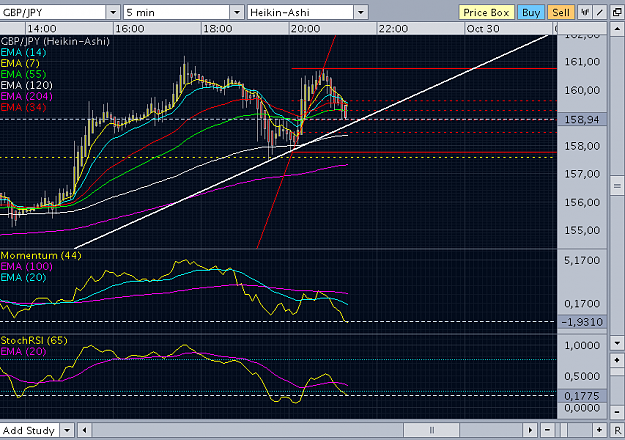Click the vertical zoom minus button
625x440 pixels.
coord(617,412)
